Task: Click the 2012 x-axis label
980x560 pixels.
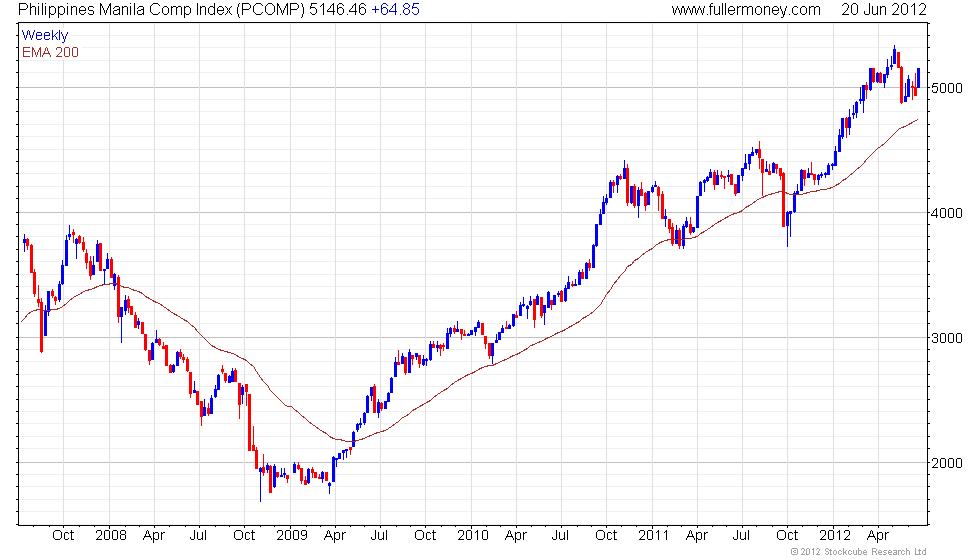Action: 835,536
